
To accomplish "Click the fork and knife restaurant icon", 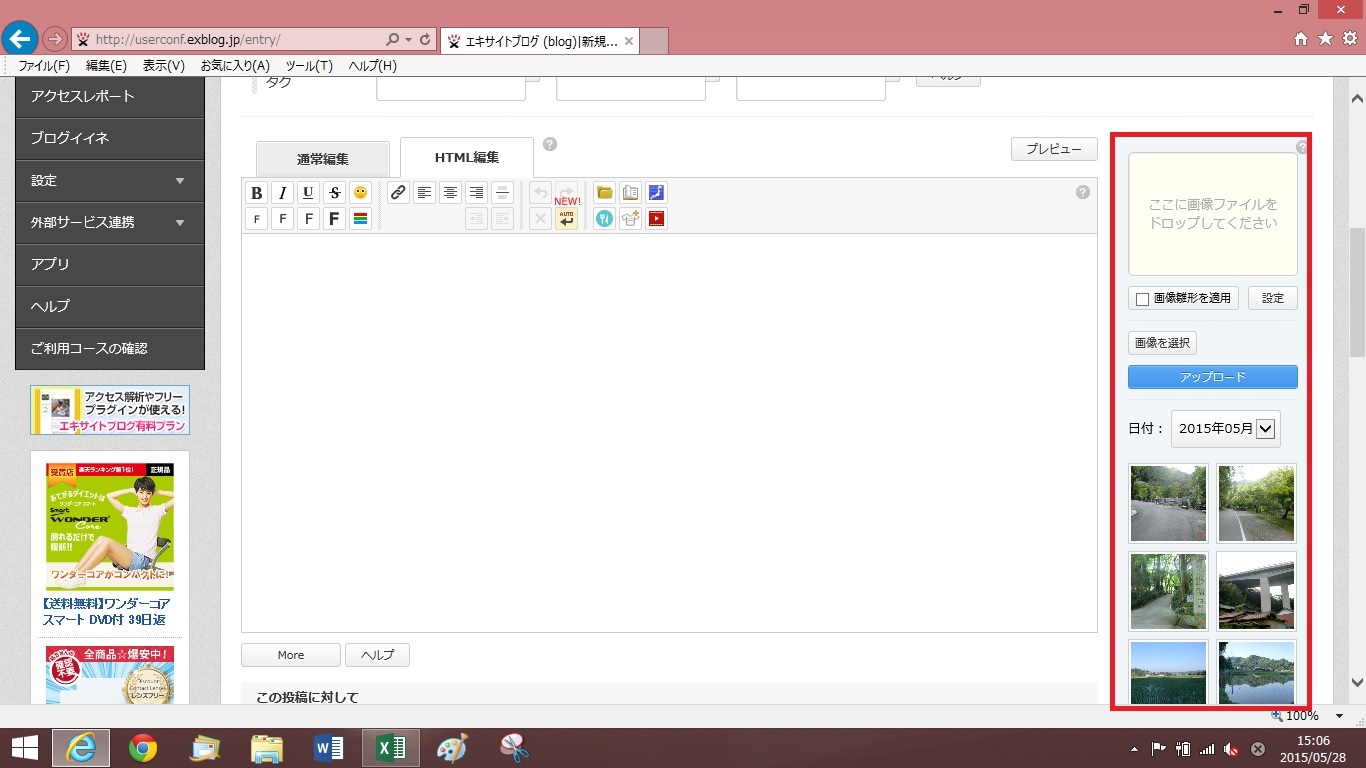I will (604, 219).
